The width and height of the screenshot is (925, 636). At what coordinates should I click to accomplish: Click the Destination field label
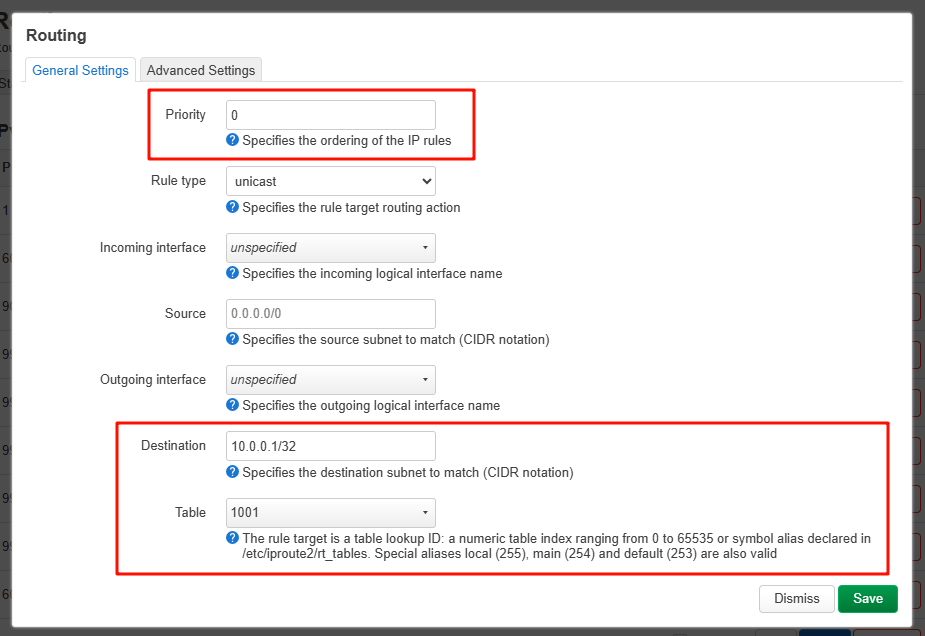[x=173, y=446]
